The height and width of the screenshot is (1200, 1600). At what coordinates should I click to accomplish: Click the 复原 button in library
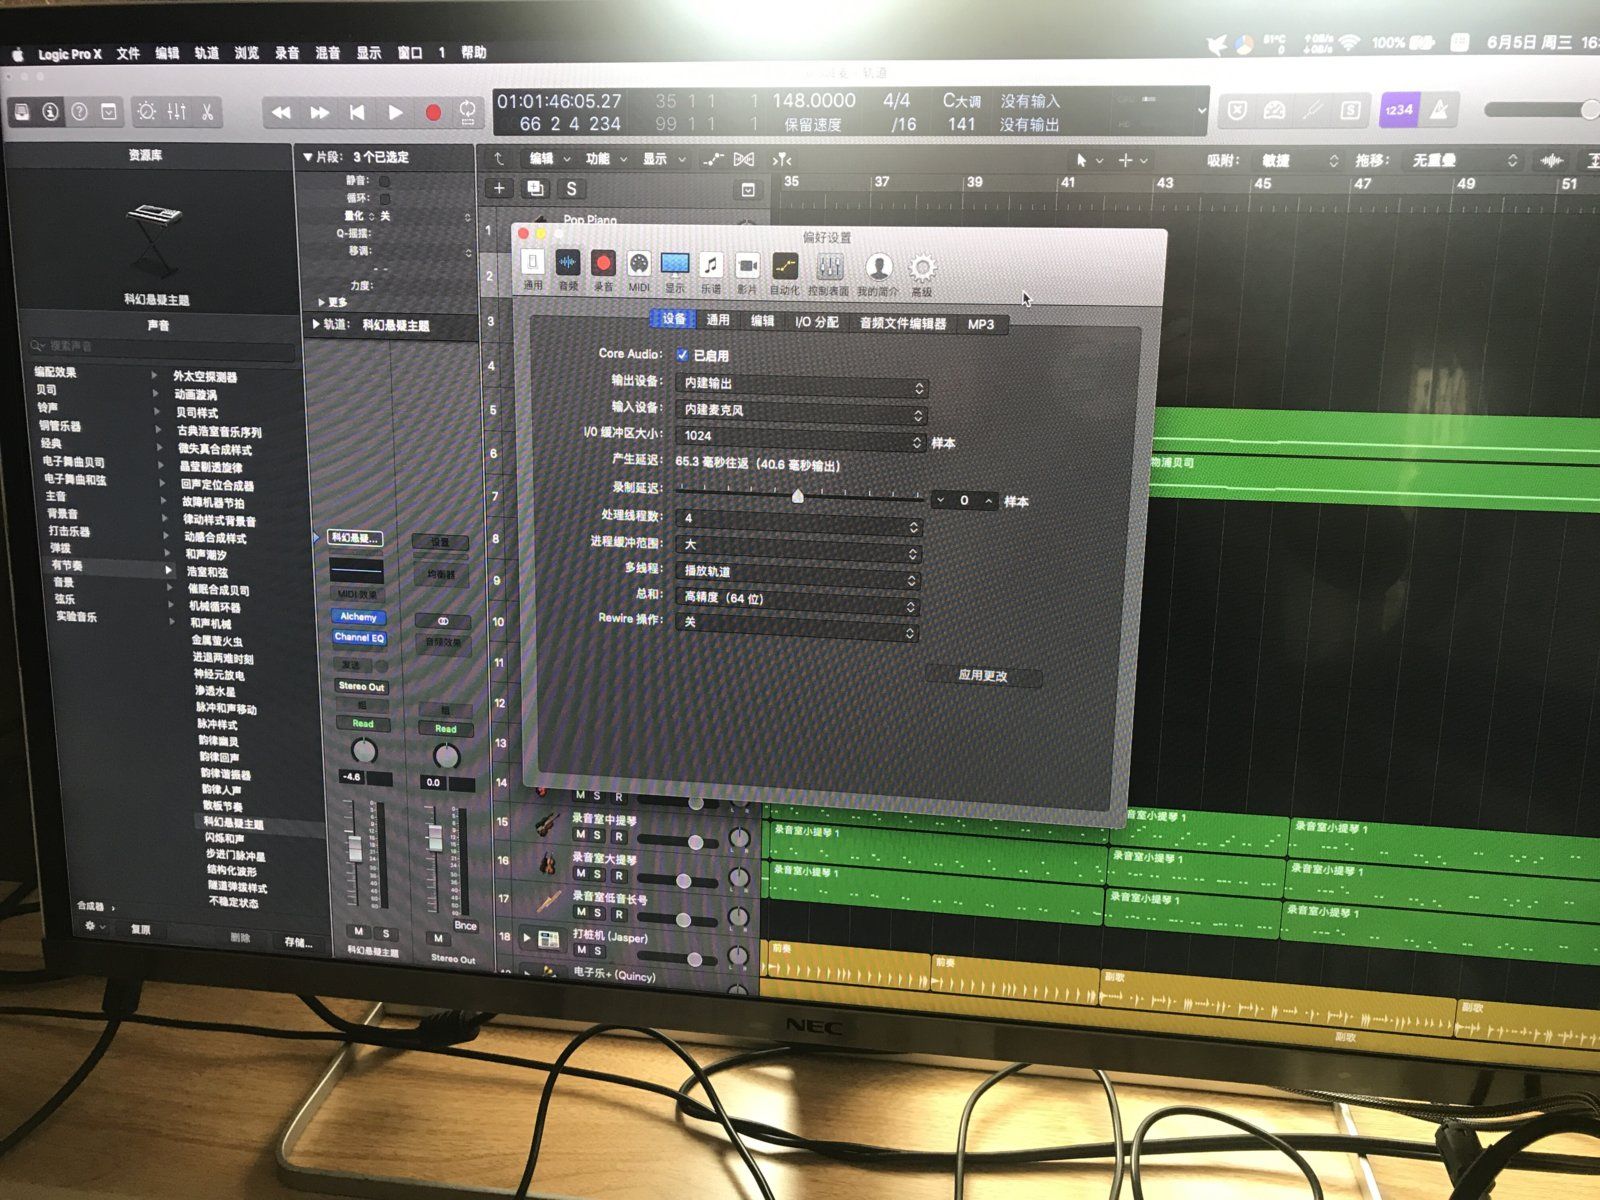pyautogui.click(x=141, y=930)
